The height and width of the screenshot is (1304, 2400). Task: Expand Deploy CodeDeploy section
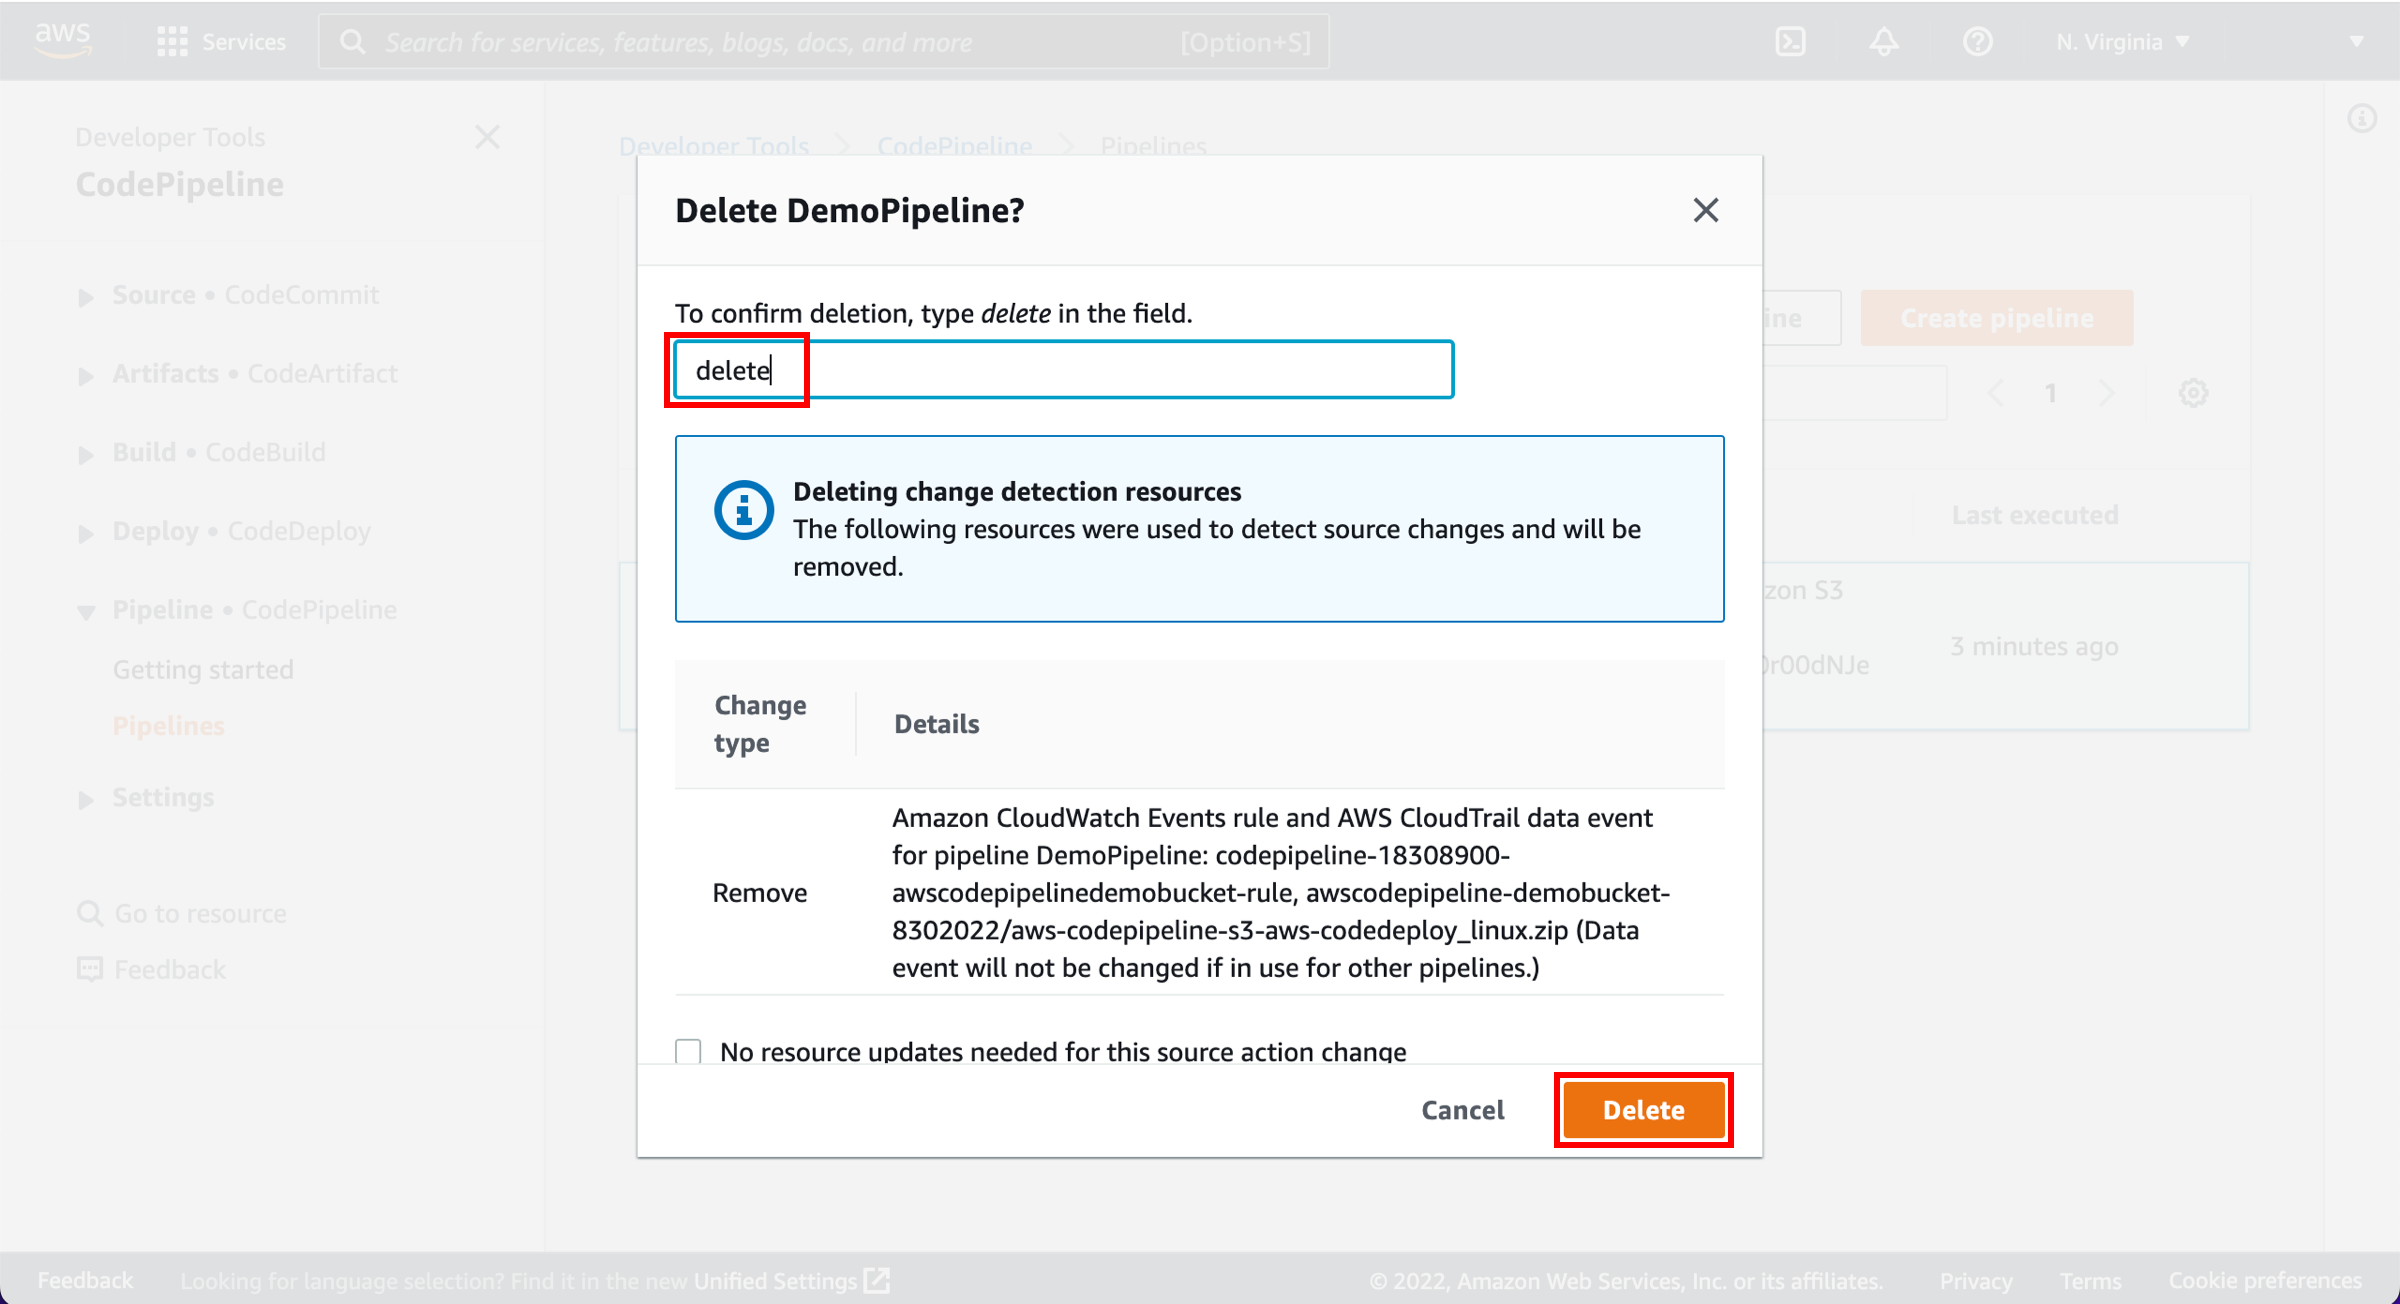point(86,533)
